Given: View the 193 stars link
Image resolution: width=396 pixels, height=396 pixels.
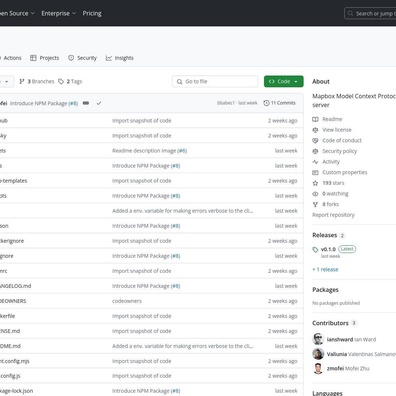Looking at the screenshot, I should point(333,183).
